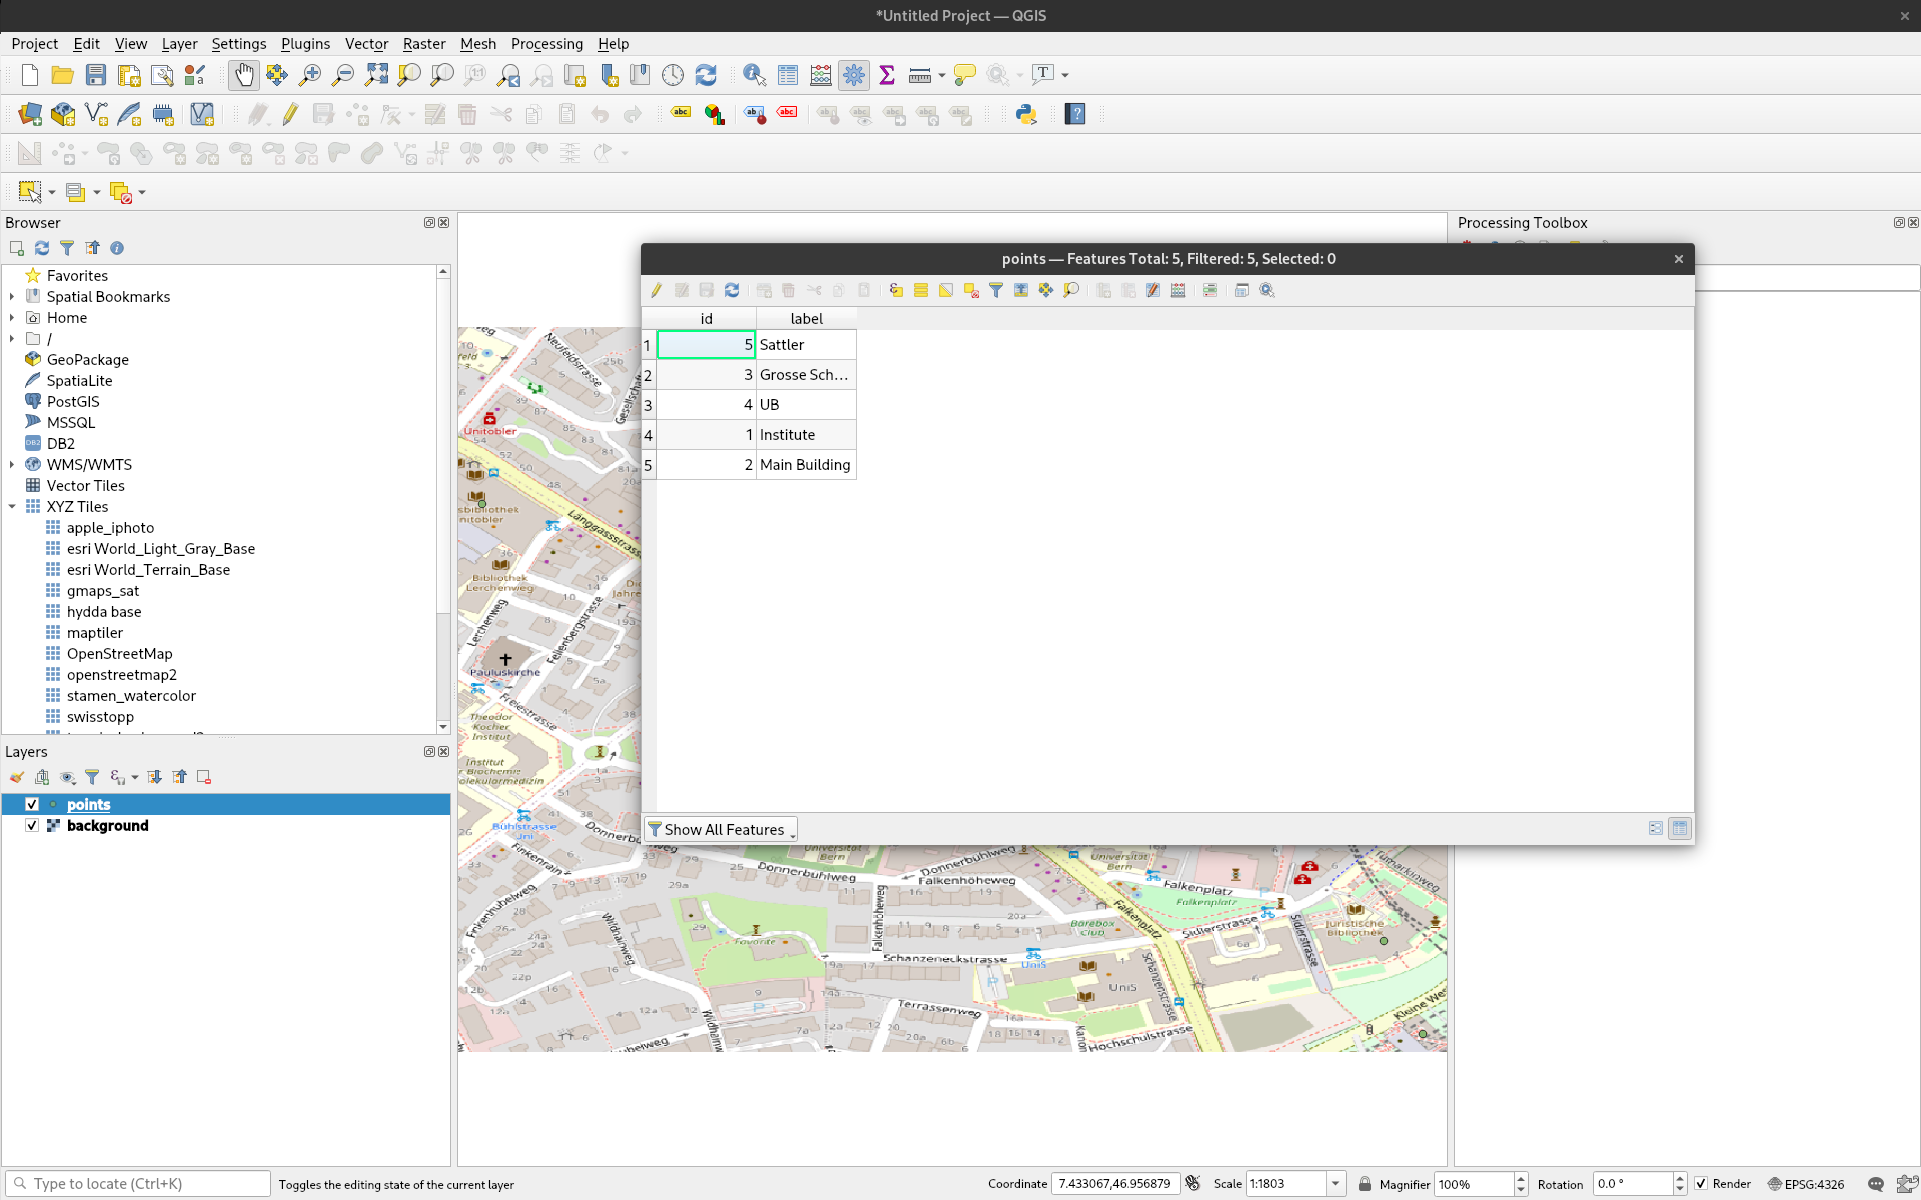Select the Pan Map hand tool
Image resolution: width=1921 pixels, height=1200 pixels.
[x=243, y=75]
